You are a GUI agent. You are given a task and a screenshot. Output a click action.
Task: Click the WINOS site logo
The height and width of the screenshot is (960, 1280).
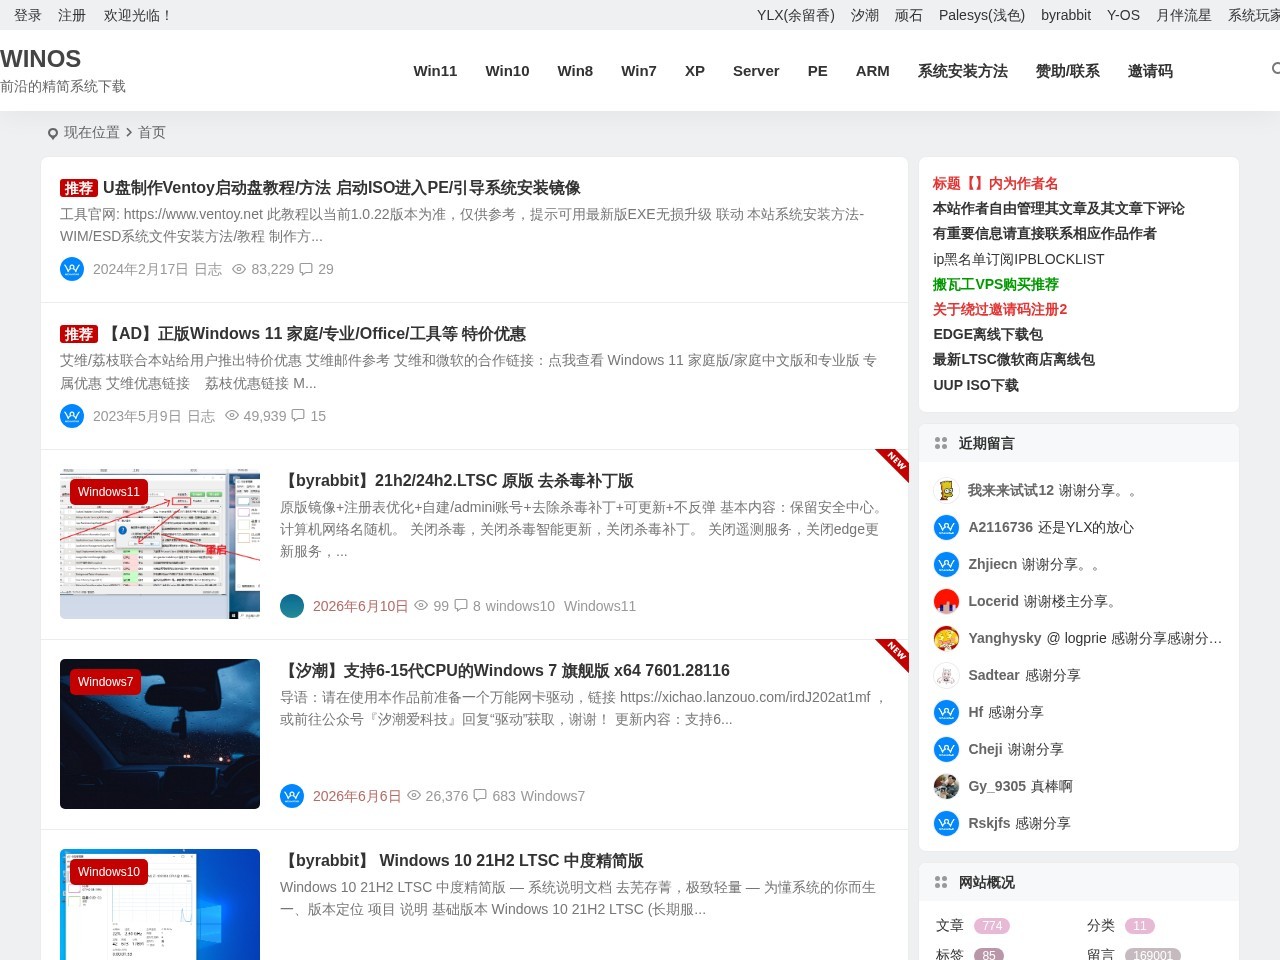(41, 59)
